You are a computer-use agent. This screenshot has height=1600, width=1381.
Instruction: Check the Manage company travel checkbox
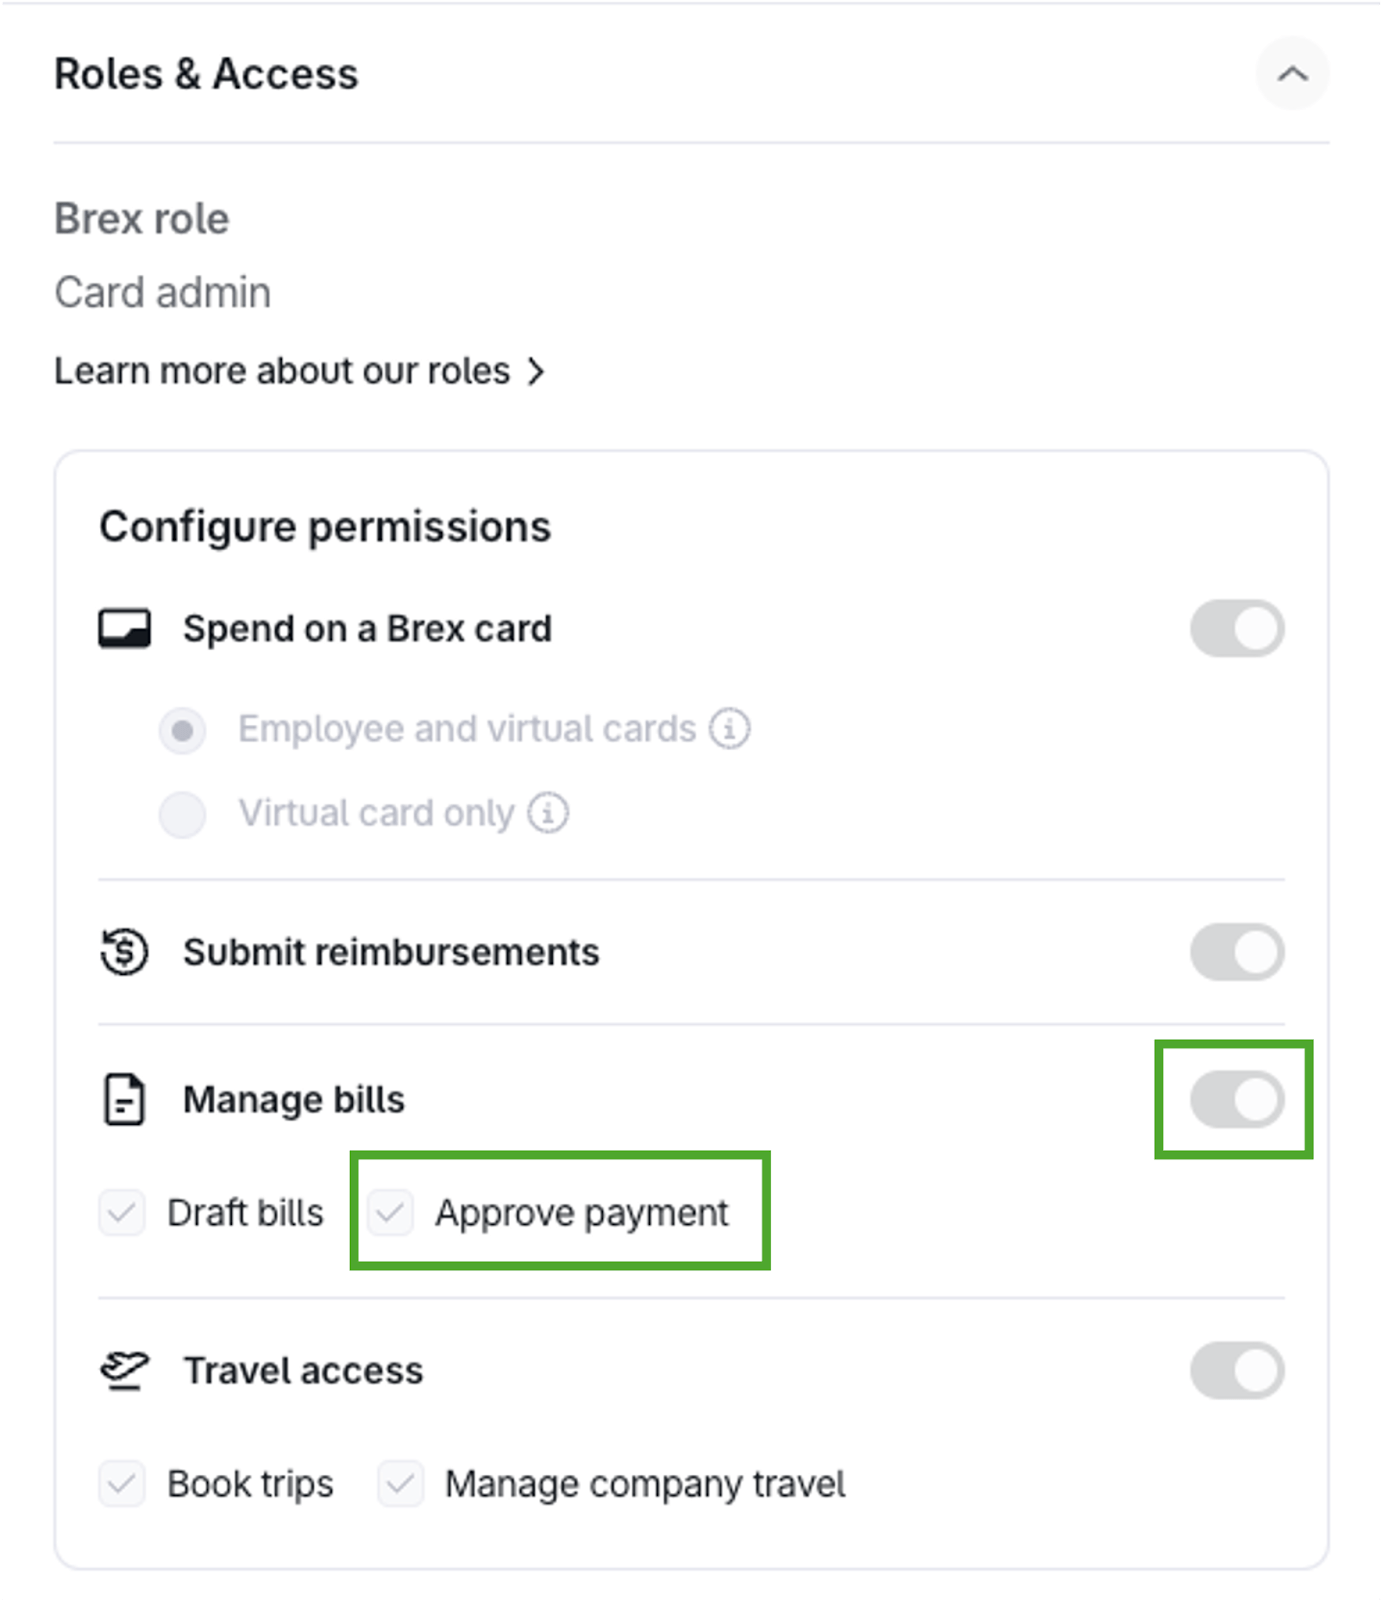[400, 1484]
